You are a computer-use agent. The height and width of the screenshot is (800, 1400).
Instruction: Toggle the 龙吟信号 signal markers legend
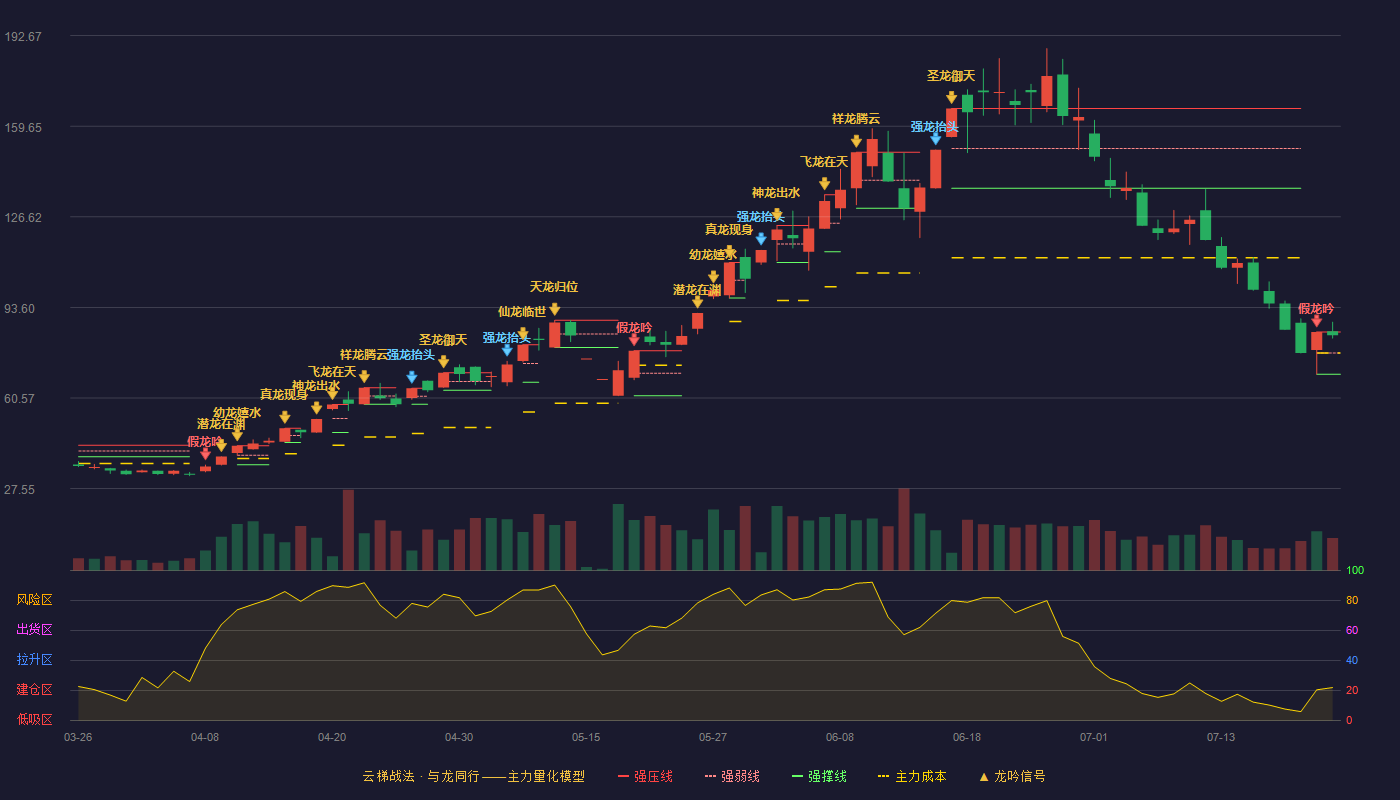[1012, 776]
